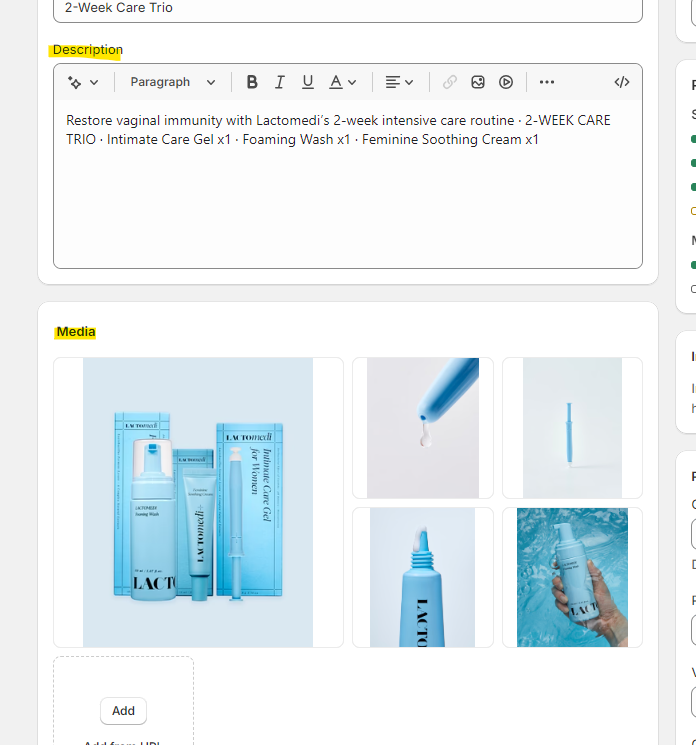The height and width of the screenshot is (745, 696).
Task: Click the 2-Week Care Trio title field
Action: pos(348,8)
